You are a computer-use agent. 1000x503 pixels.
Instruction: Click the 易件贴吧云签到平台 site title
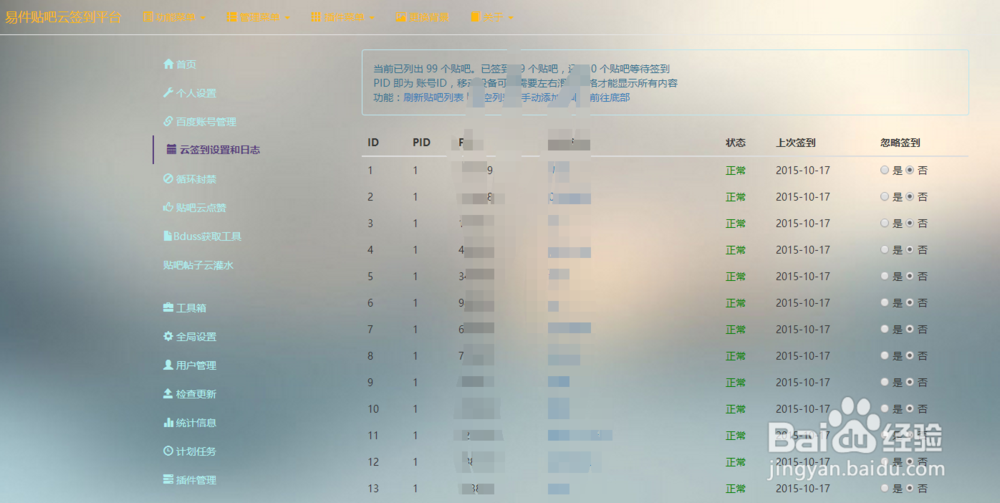click(63, 17)
